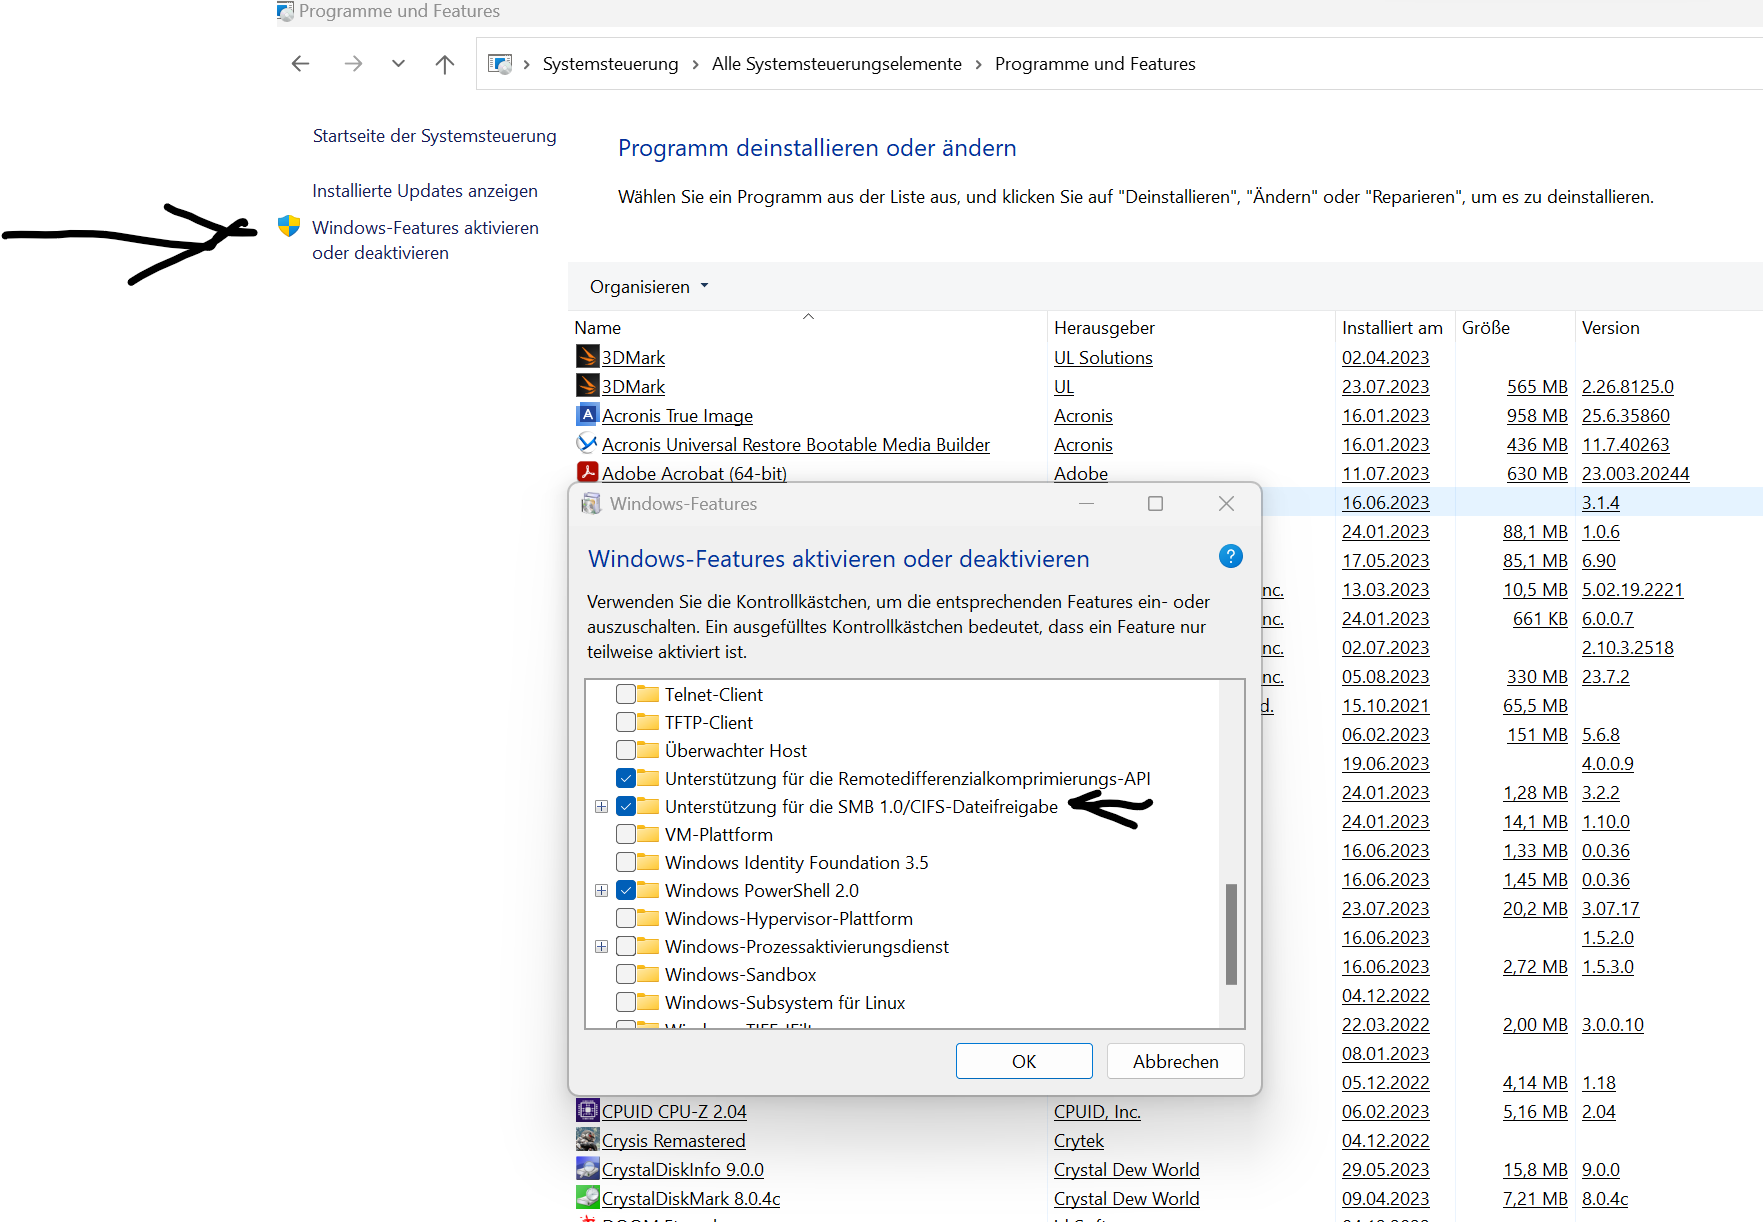Expand the SMB 1.0/CIFS-Dateifreigabe node
Screen dimensions: 1763x1222
click(601, 806)
